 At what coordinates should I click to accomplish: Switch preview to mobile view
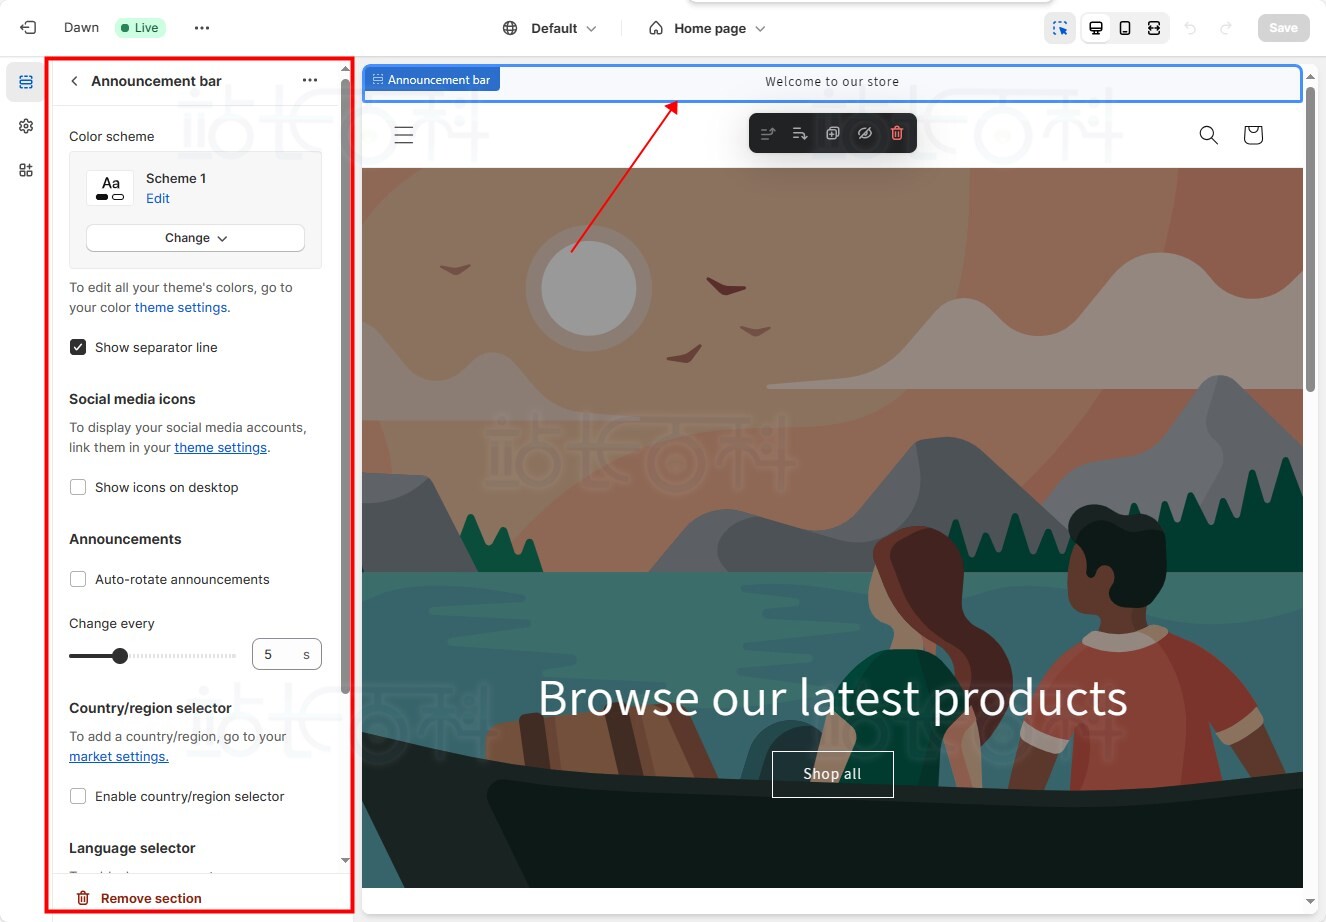coord(1125,28)
